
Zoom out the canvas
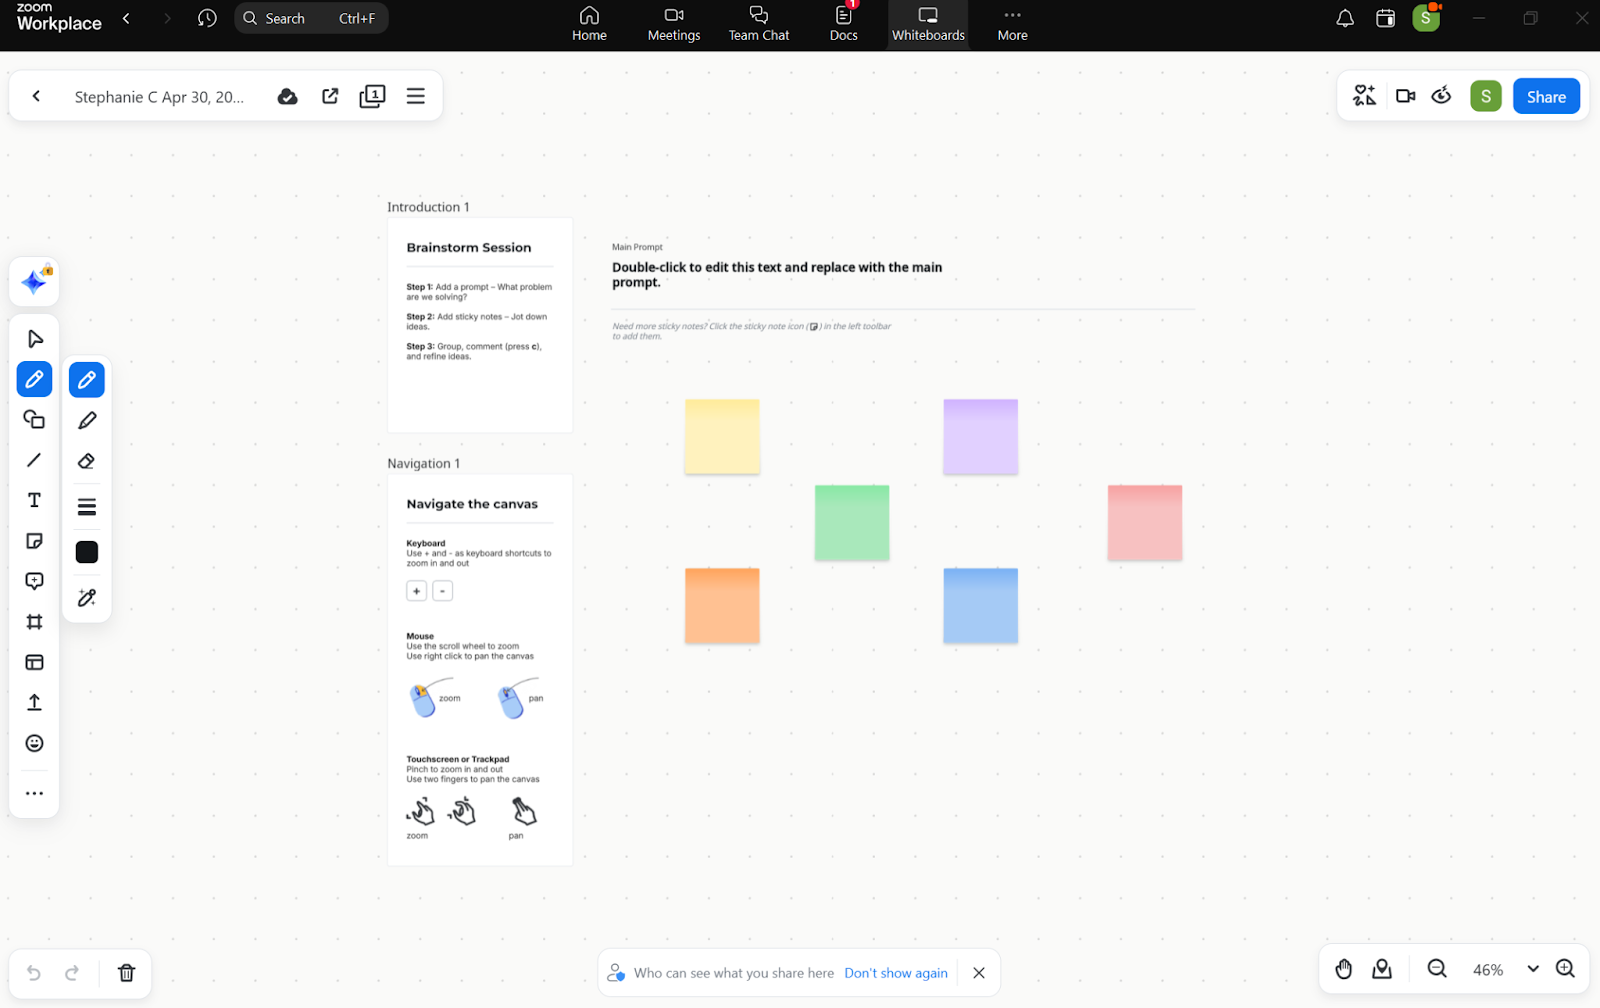1437,969
